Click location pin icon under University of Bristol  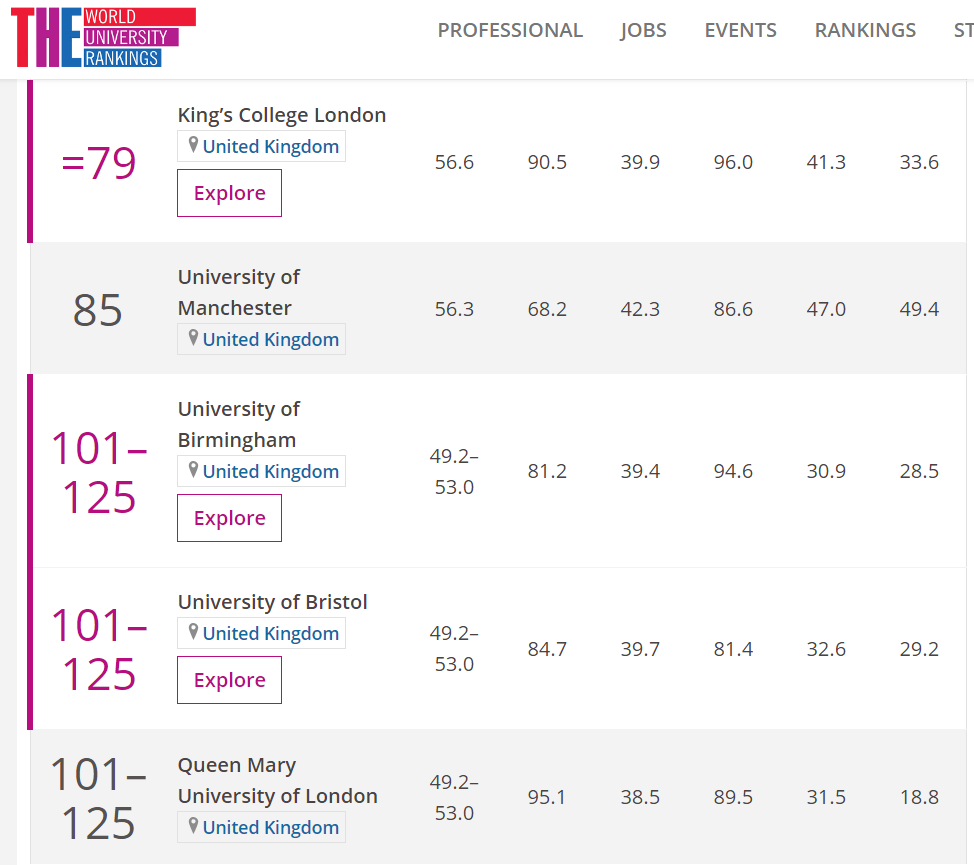tap(193, 632)
